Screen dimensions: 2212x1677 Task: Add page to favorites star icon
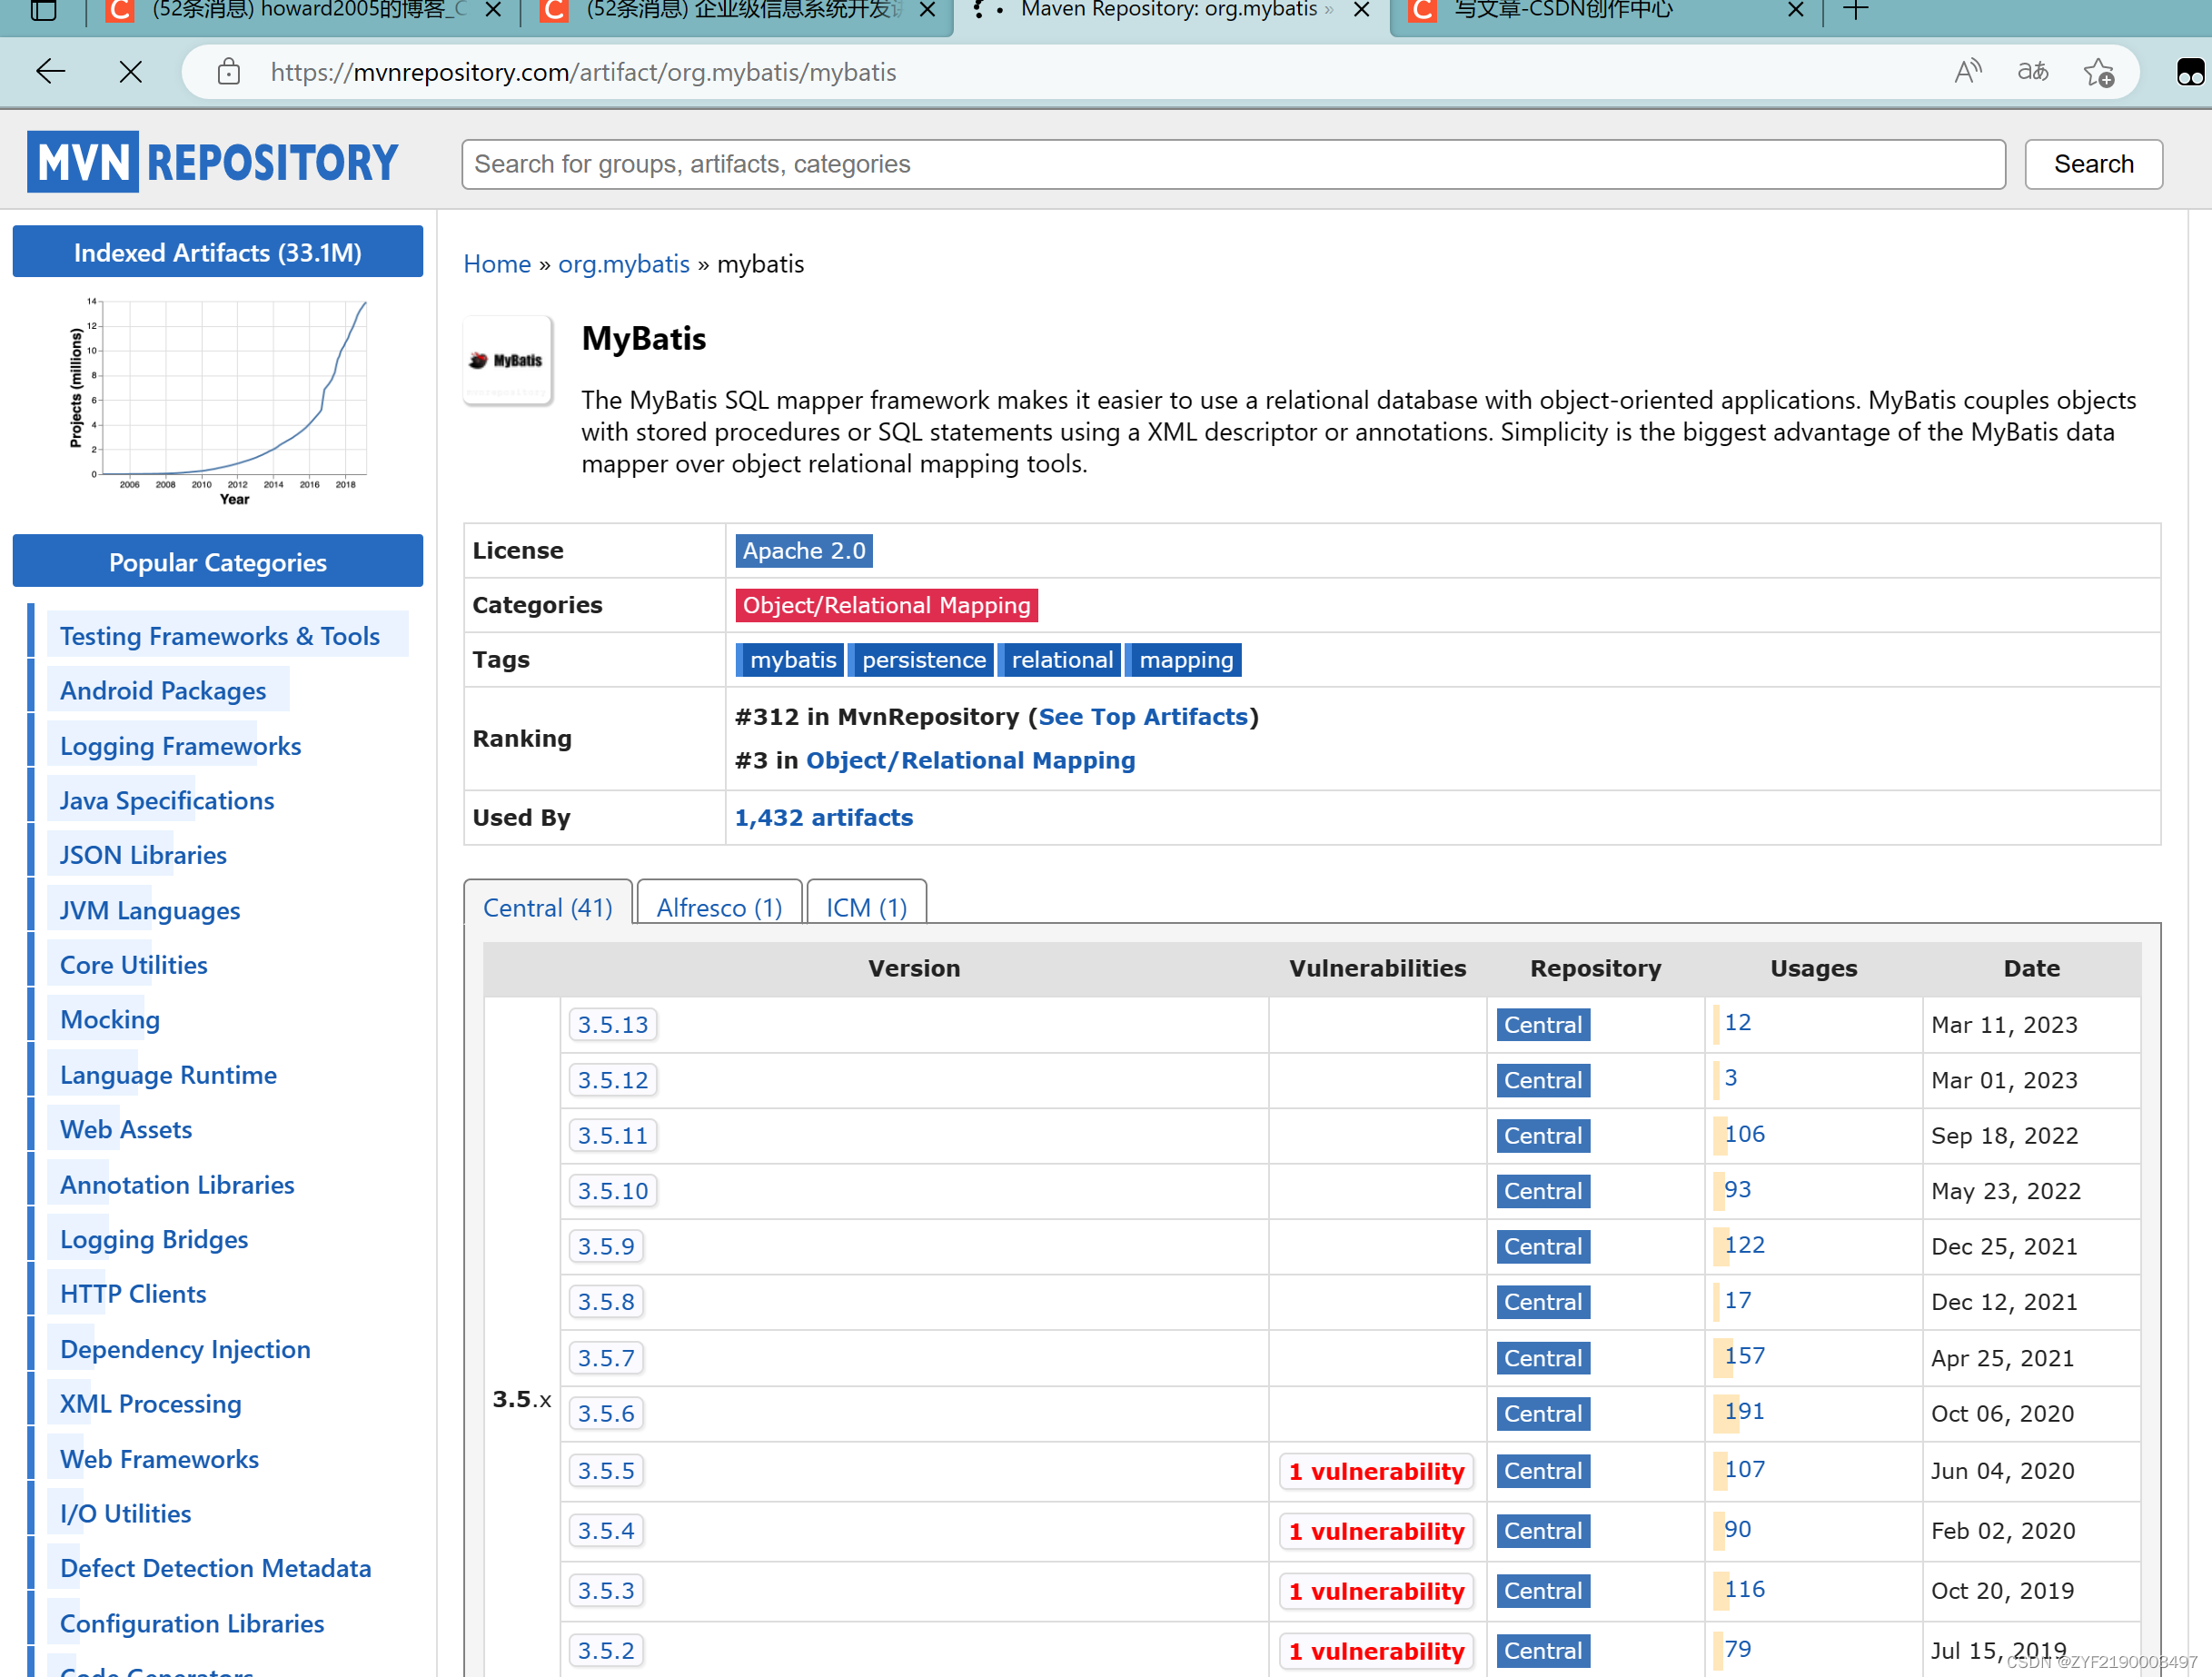click(2098, 72)
